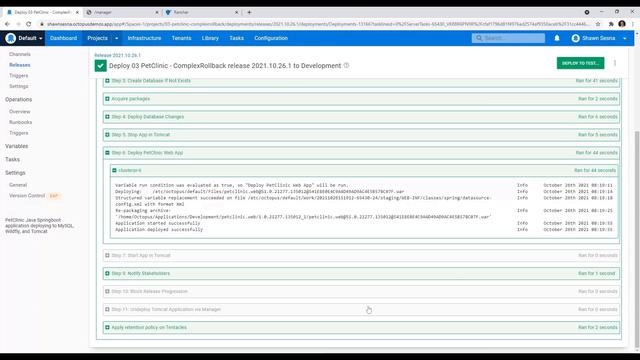640x360 pixels.
Task: Open Version Control in the sidebar
Action: point(27,196)
